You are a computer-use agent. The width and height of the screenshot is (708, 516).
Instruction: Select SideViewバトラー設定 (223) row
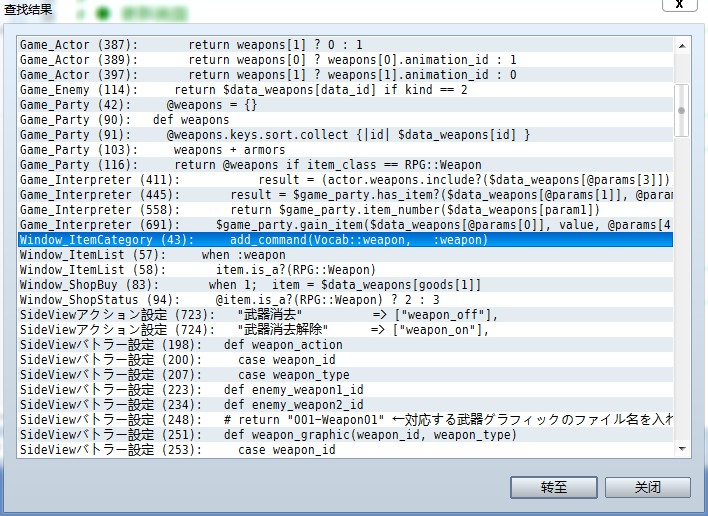pyautogui.click(x=345, y=389)
